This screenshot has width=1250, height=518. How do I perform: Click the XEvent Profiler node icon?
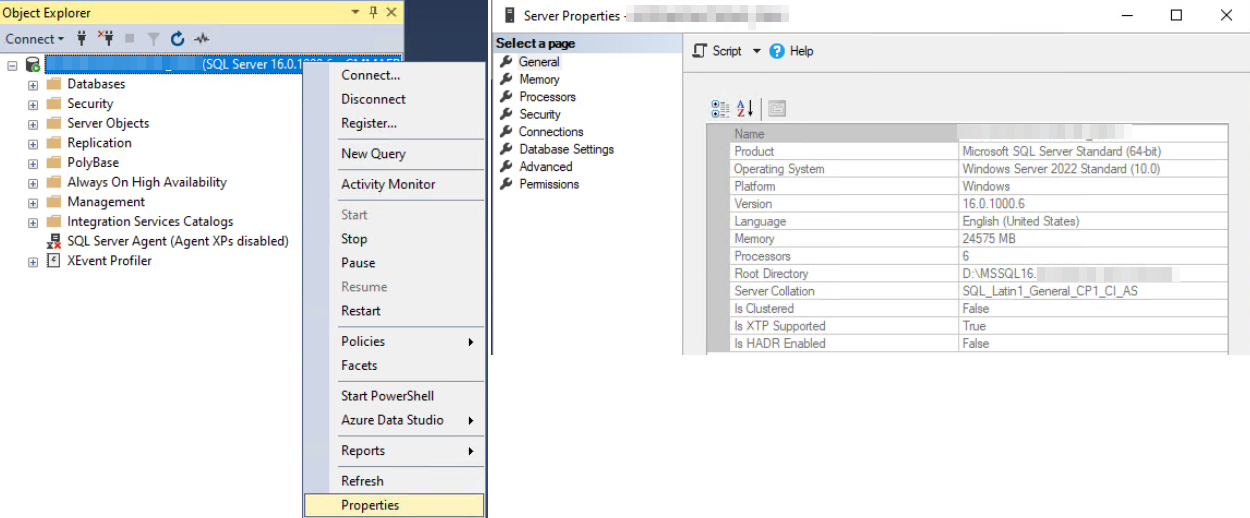54,261
